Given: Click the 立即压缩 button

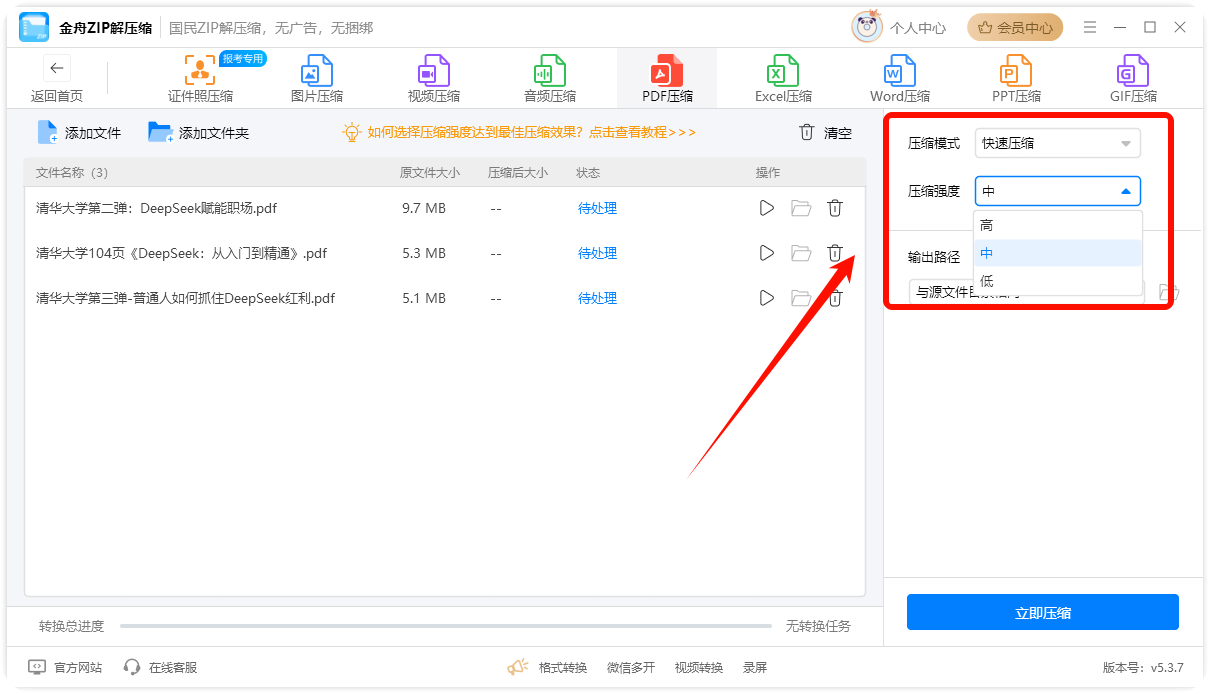Looking at the screenshot, I should (1043, 613).
